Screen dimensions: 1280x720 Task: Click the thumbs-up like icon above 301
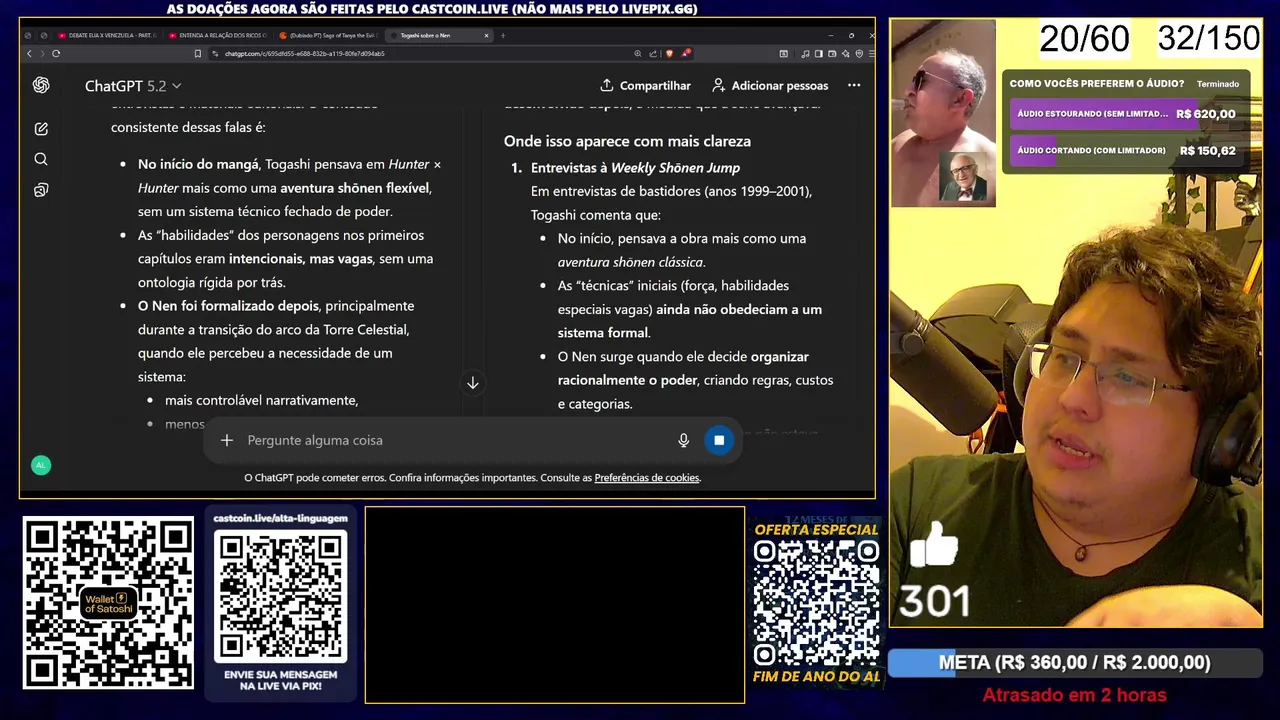point(934,546)
